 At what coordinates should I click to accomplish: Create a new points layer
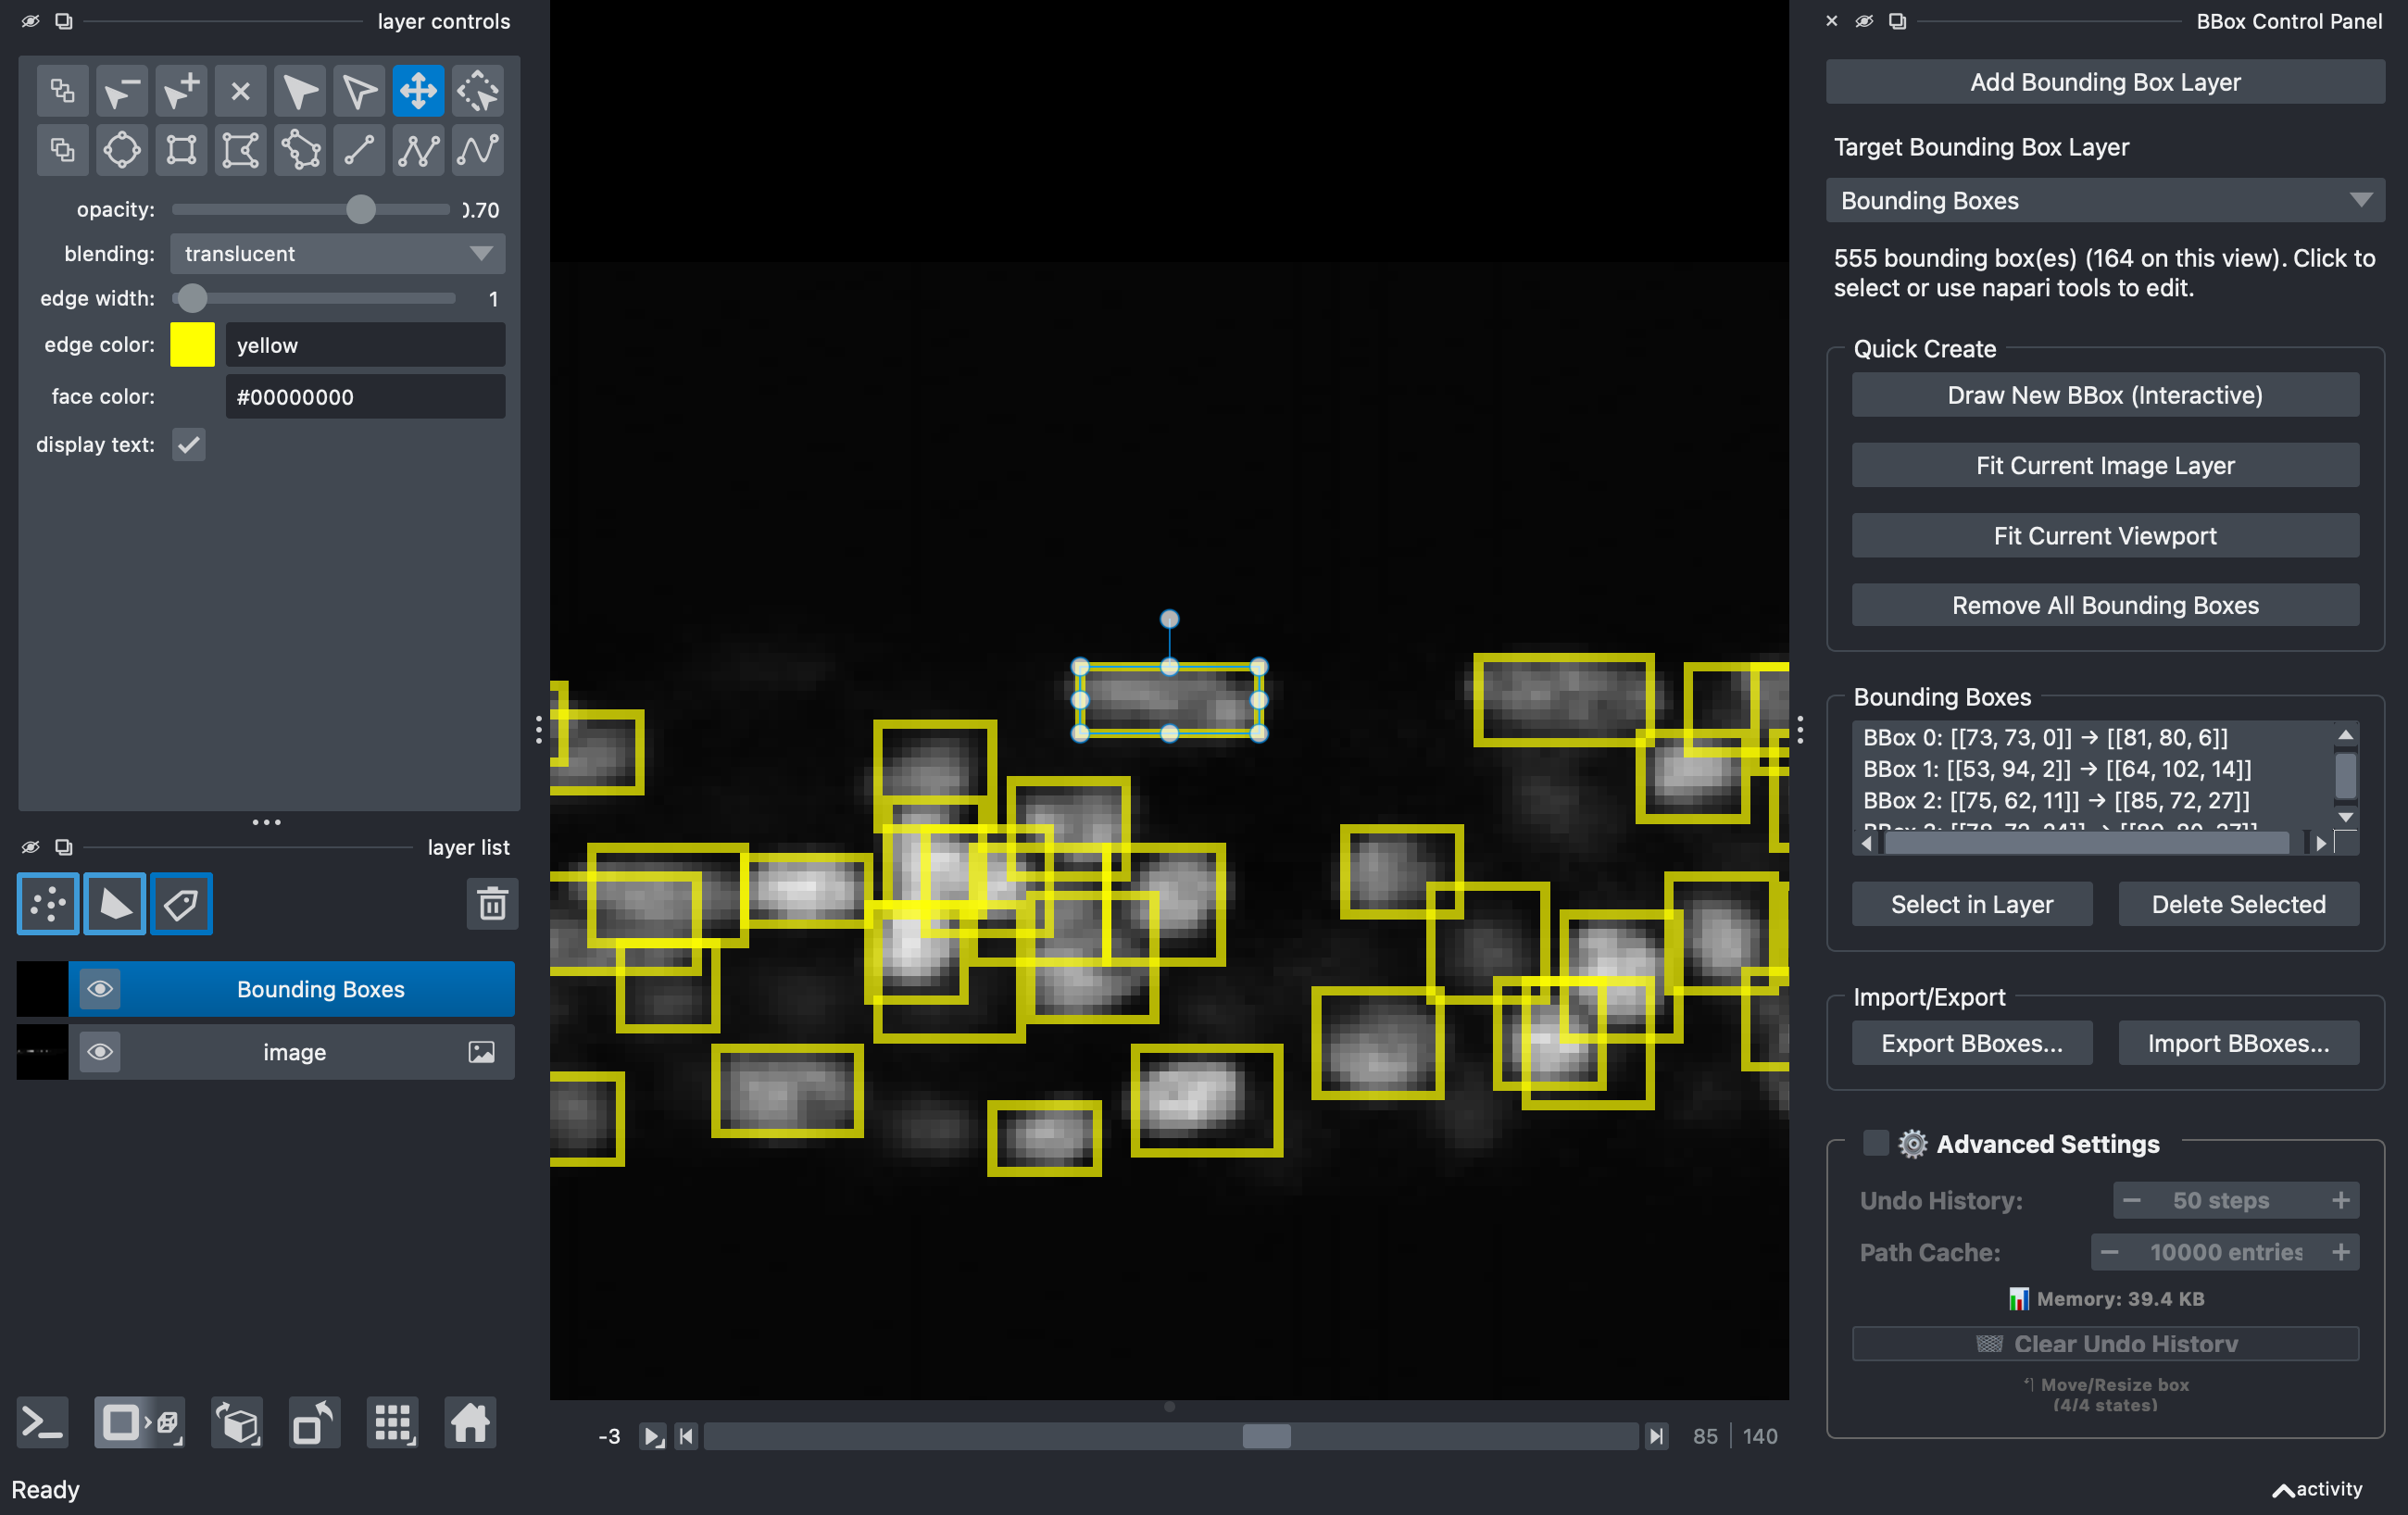point(48,904)
